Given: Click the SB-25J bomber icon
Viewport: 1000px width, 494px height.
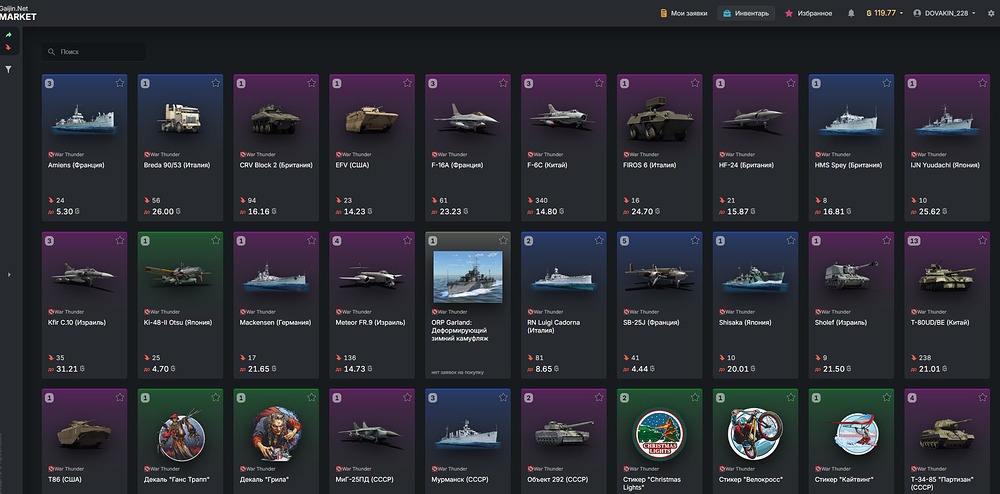Looking at the screenshot, I should [x=659, y=275].
